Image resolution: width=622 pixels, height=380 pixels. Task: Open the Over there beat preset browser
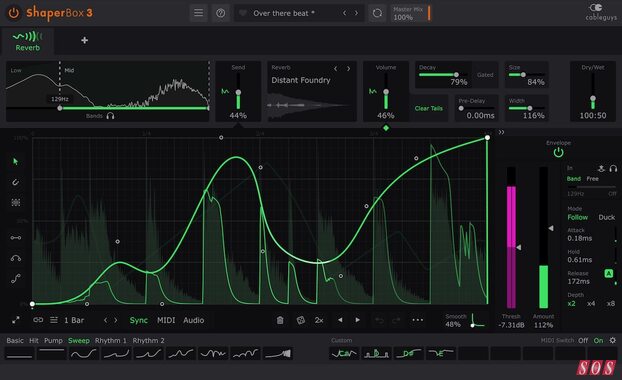click(x=284, y=13)
